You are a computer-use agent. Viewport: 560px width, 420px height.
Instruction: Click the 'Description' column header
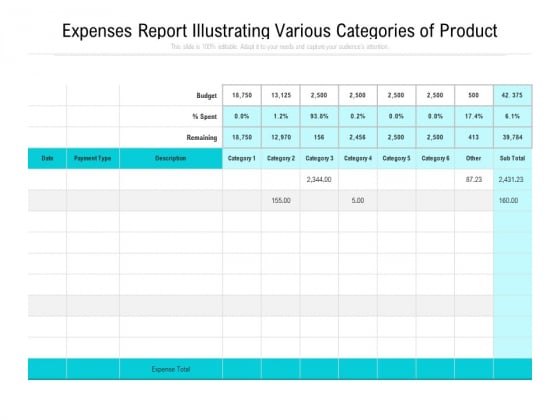[x=171, y=158]
